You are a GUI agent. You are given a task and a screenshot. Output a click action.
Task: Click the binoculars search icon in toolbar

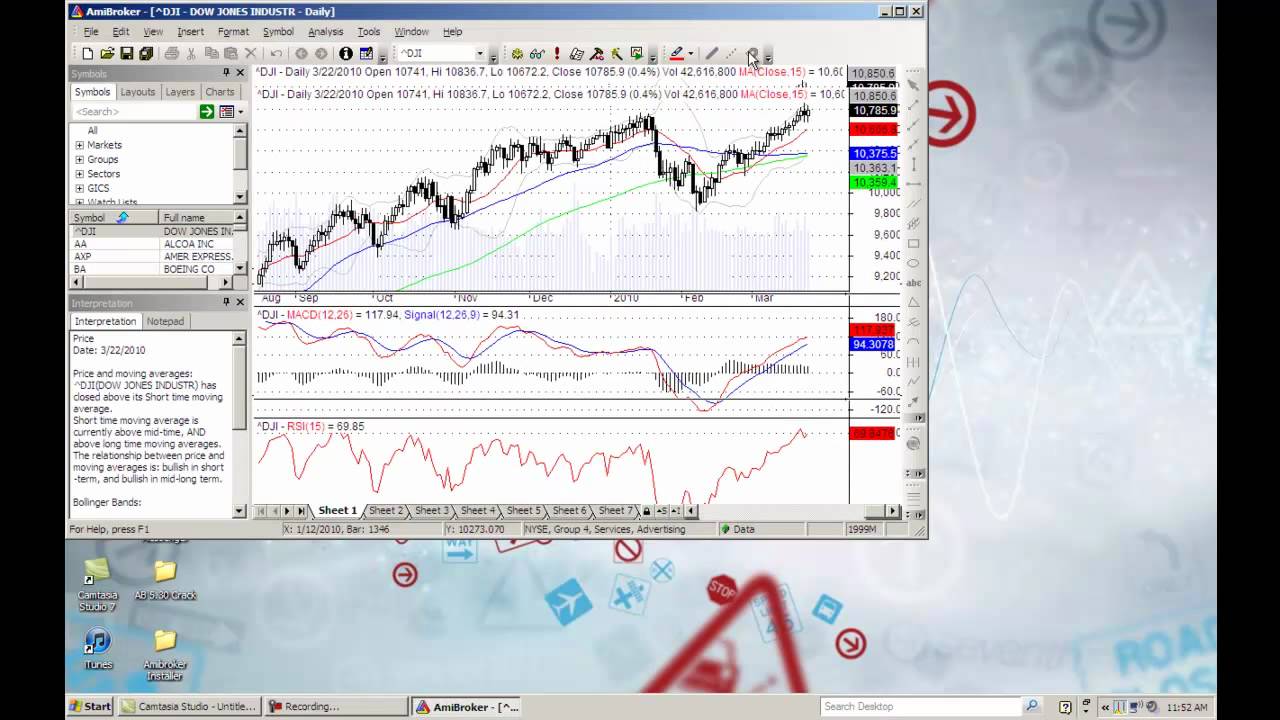click(536, 53)
